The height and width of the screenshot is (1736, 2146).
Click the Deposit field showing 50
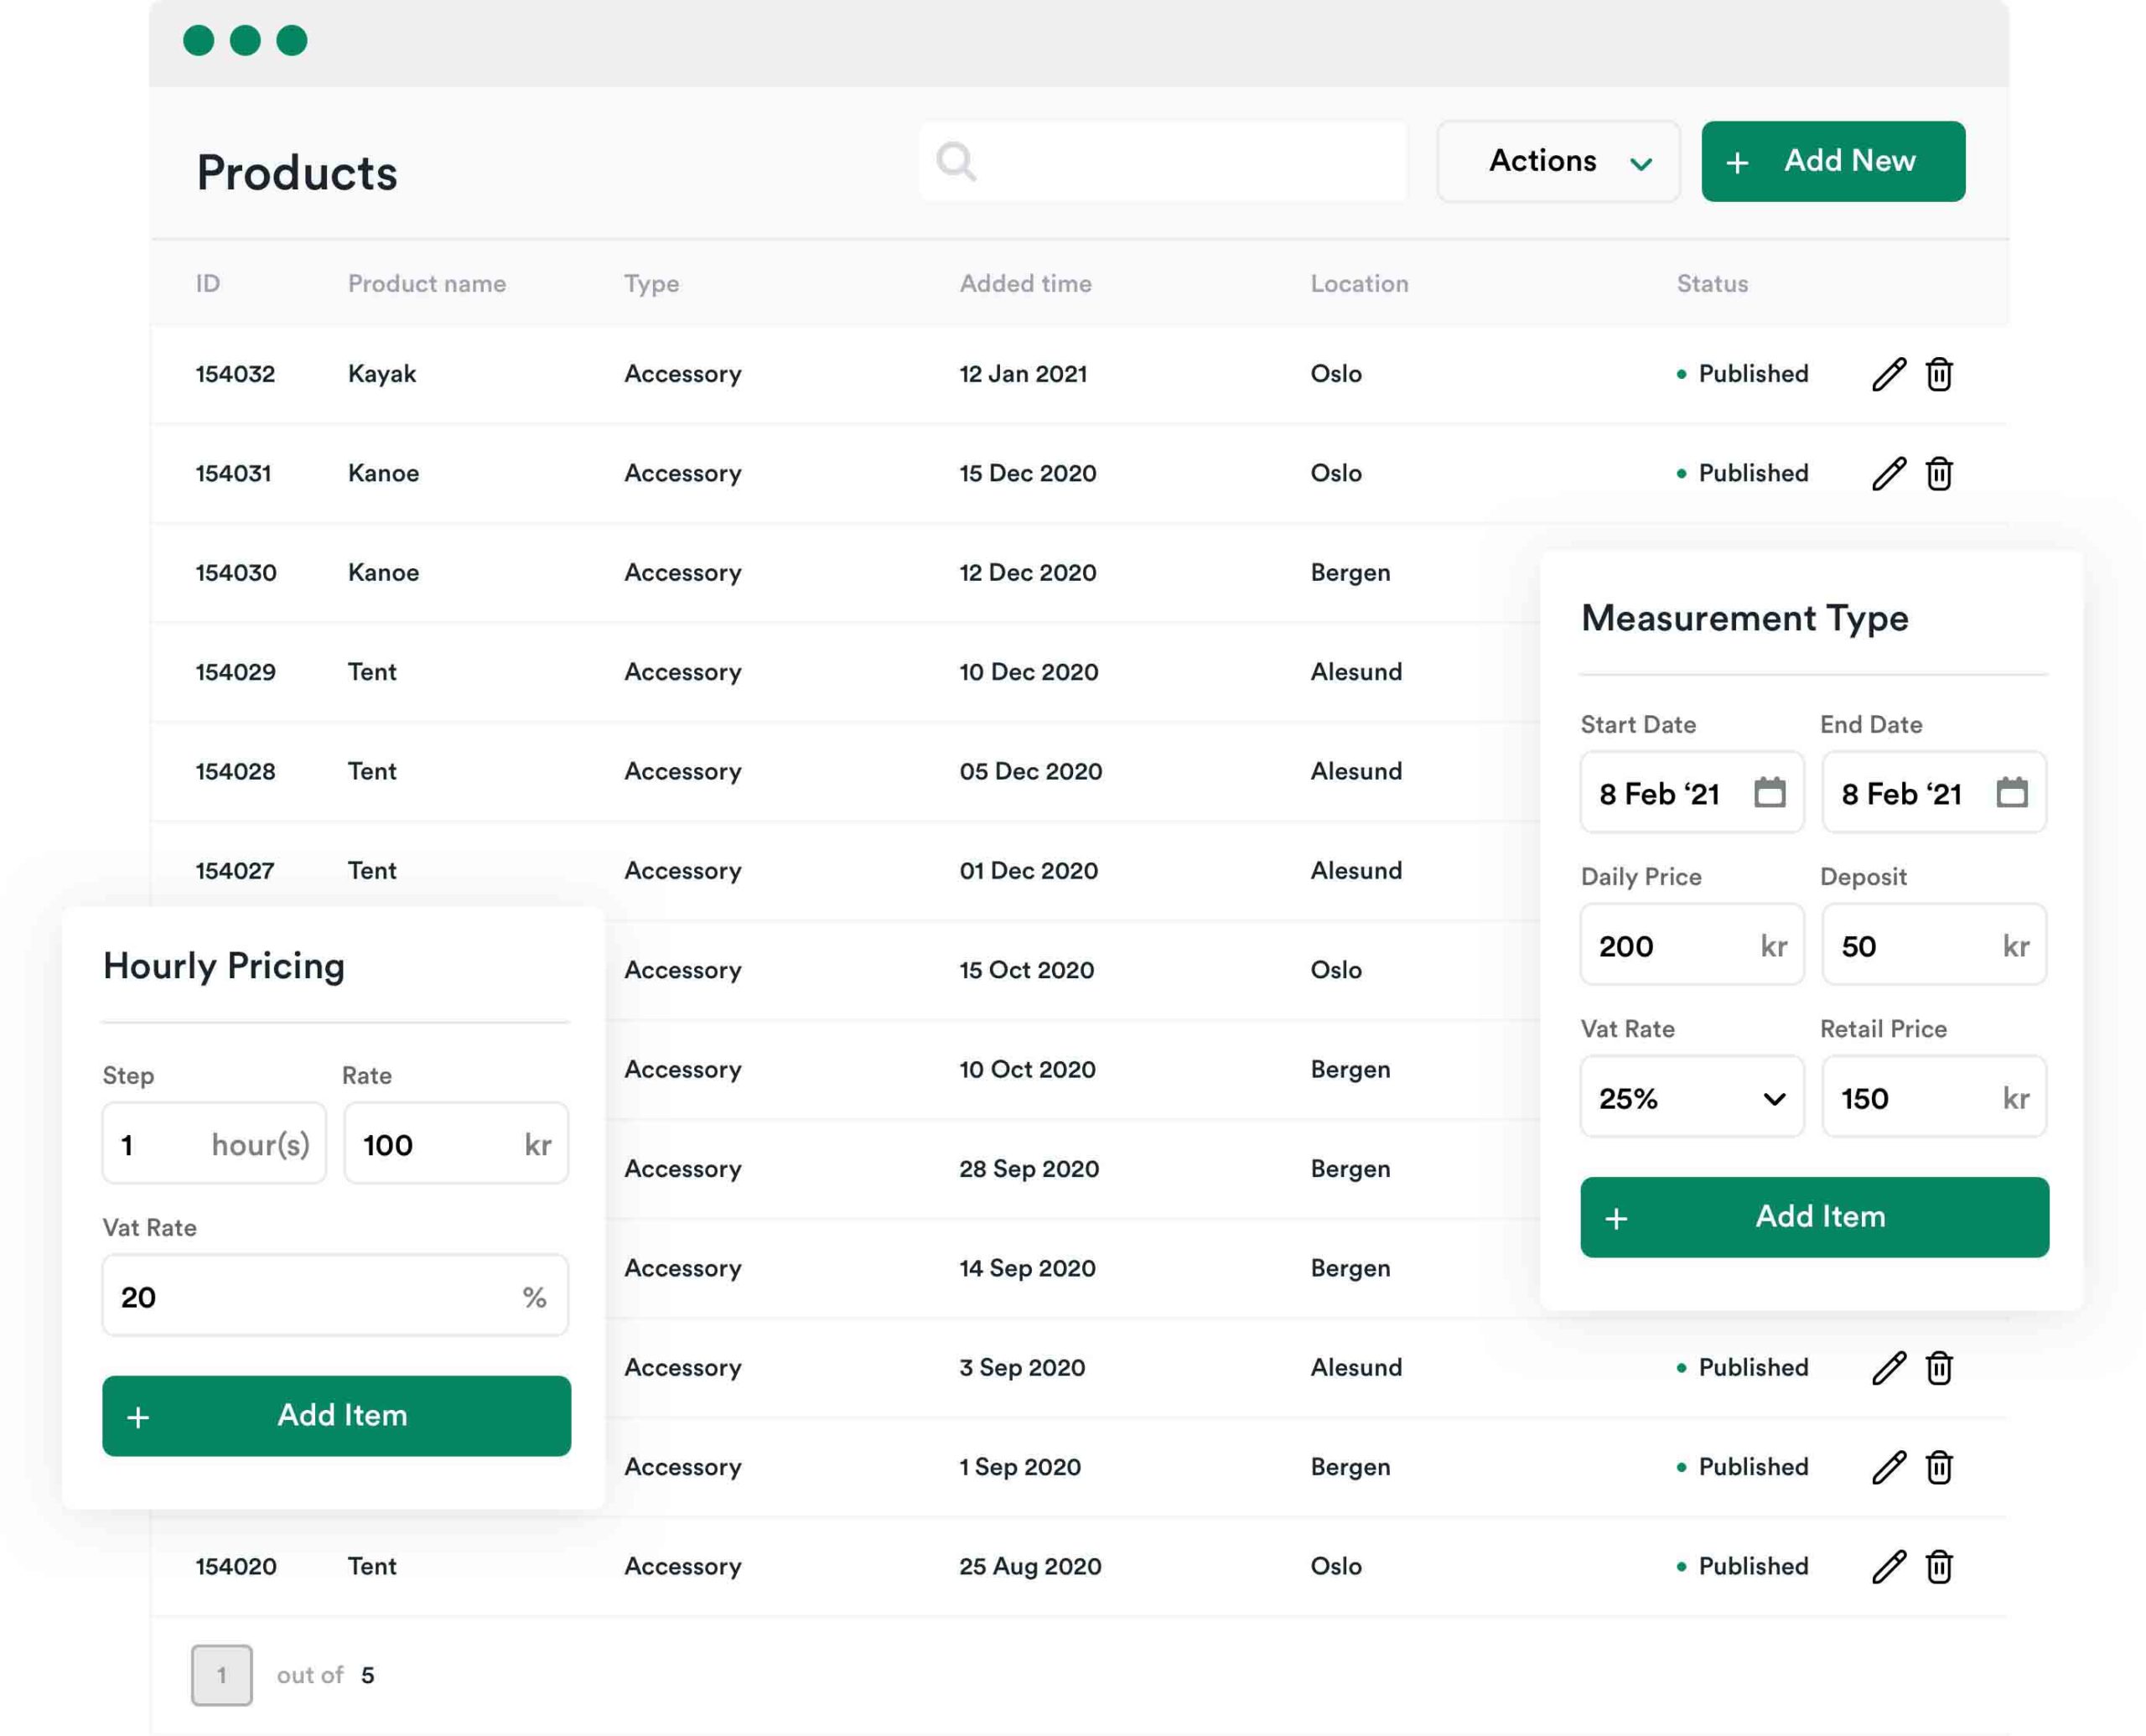pos(1934,945)
